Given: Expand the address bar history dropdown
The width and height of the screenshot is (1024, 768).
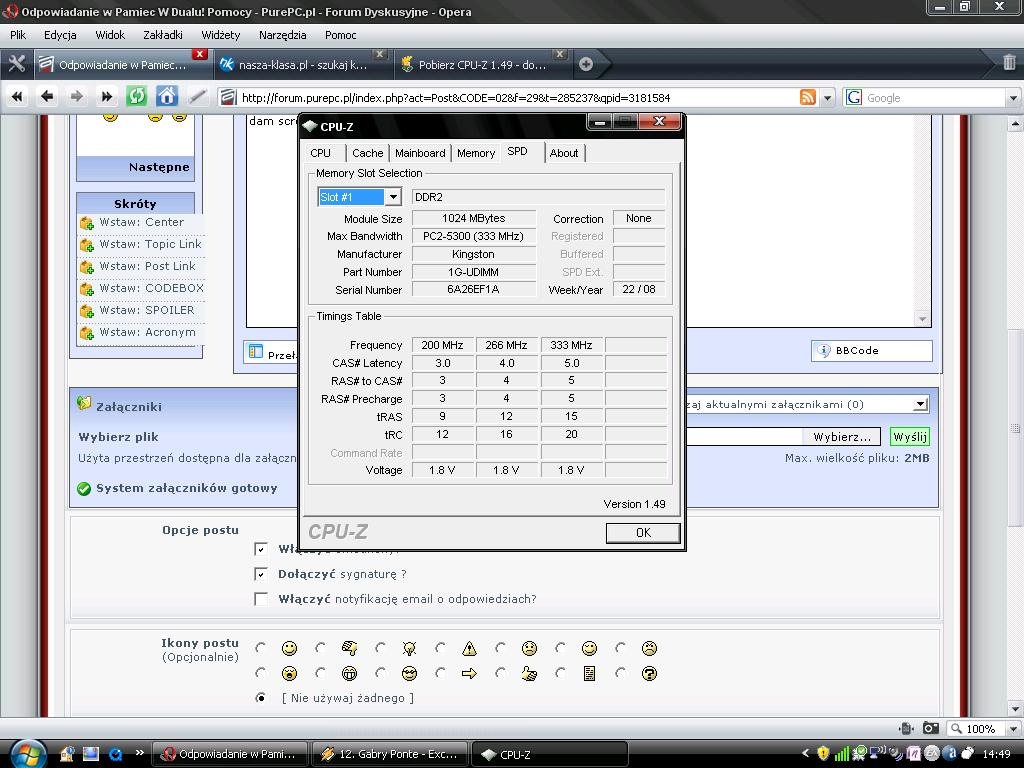Looking at the screenshot, I should (x=827, y=98).
